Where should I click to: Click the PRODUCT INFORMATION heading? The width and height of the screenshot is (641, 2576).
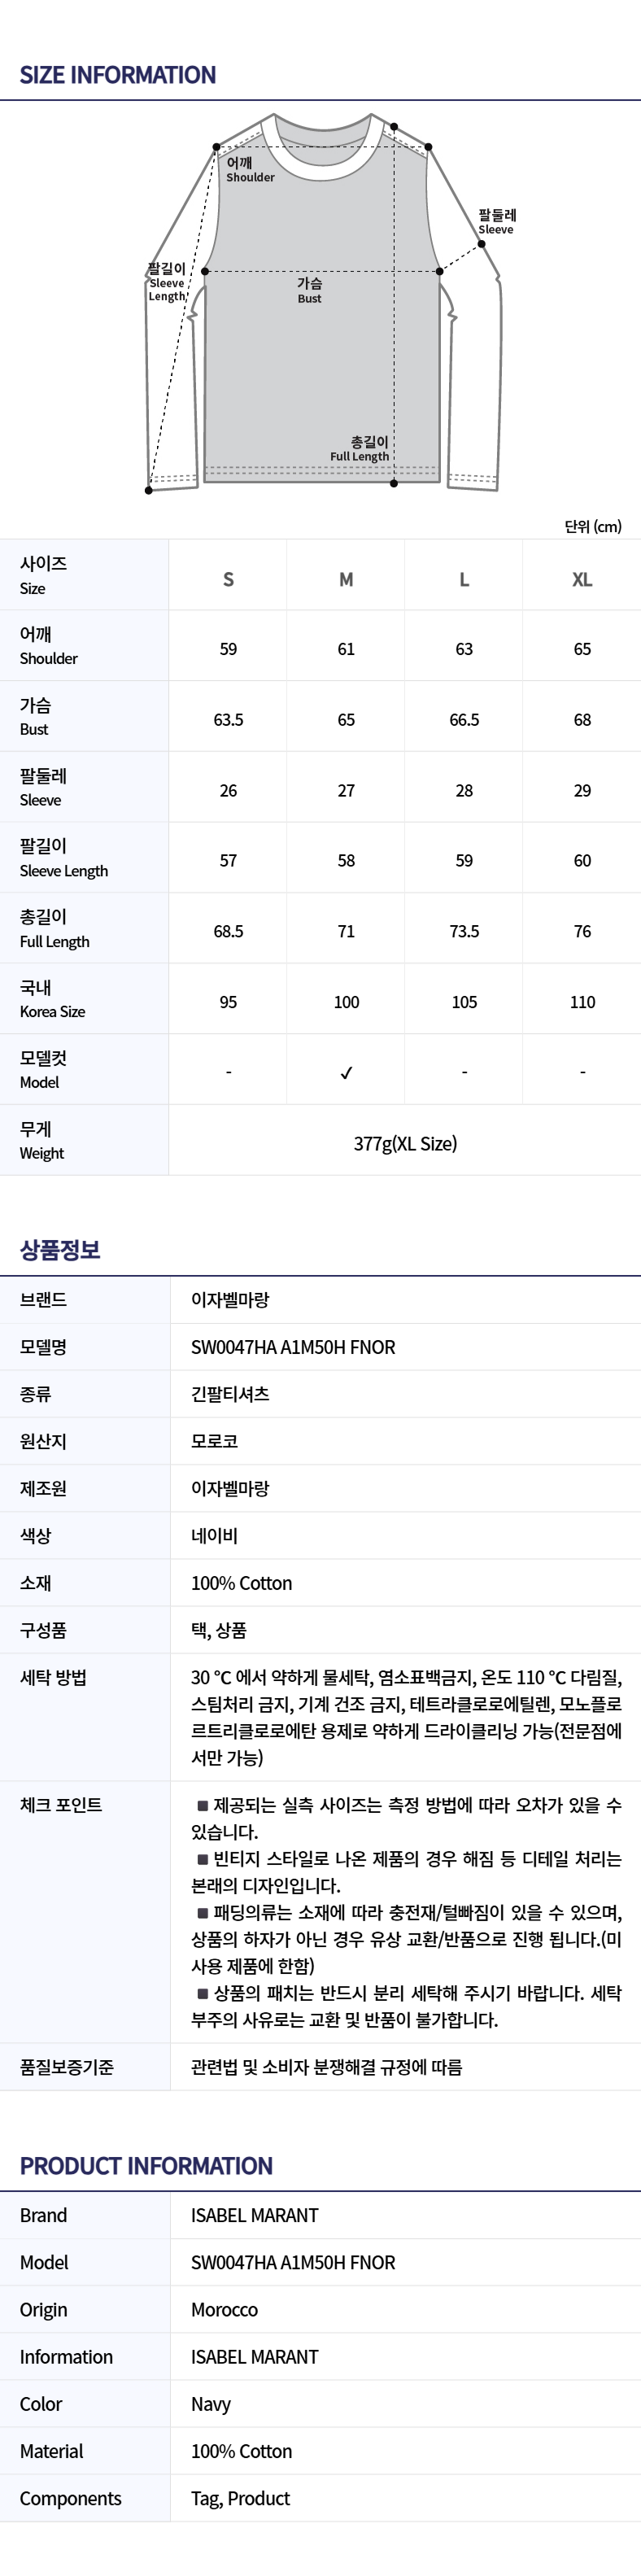[146, 2166]
